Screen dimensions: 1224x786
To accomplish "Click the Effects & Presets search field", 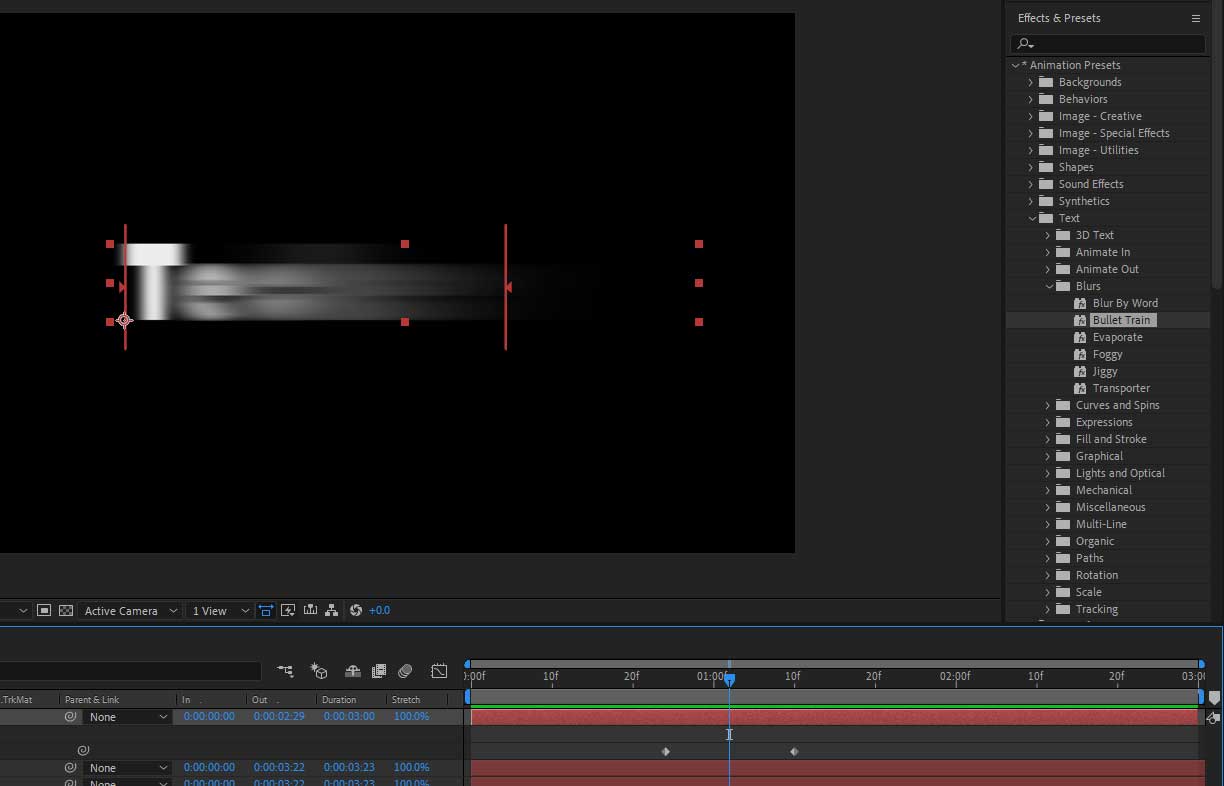I will [x=1108, y=44].
